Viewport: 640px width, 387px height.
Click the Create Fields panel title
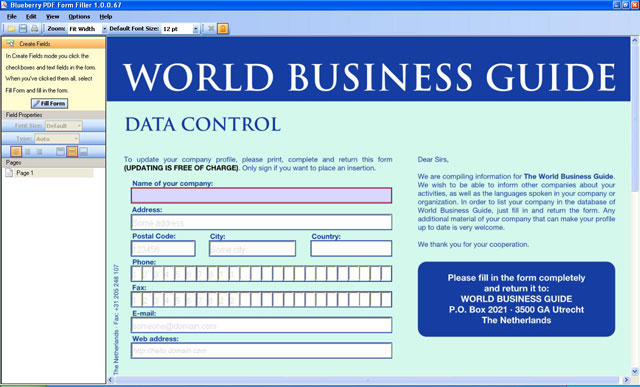(x=35, y=44)
